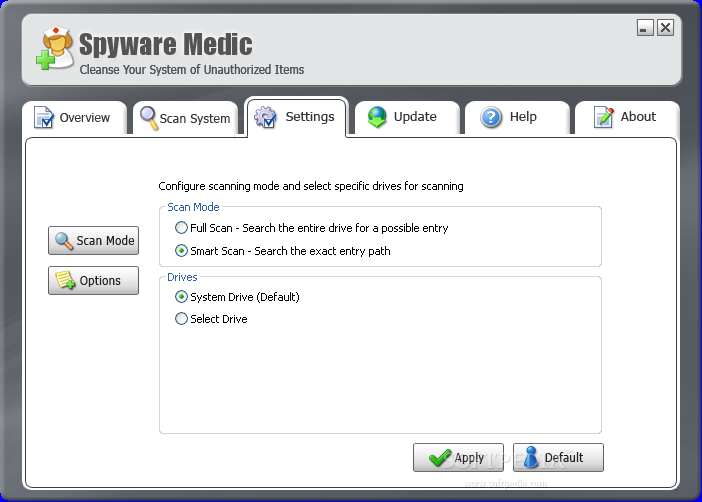Click the Scan System magnifier icon
The image size is (702, 502).
tap(149, 118)
